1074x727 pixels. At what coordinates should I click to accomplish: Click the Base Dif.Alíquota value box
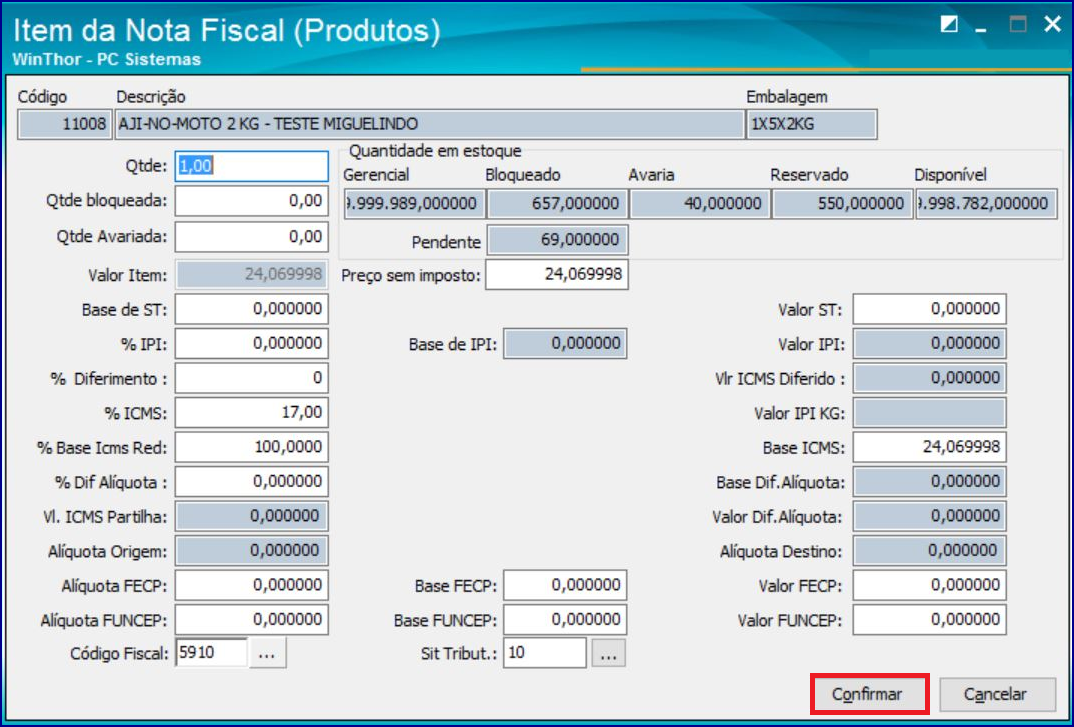coord(929,482)
